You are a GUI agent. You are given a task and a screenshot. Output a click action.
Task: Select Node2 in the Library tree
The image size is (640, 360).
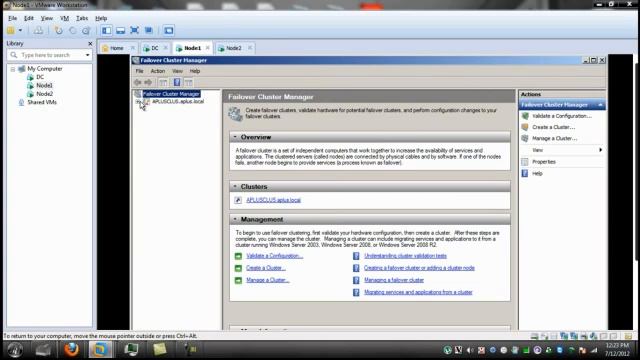44,94
